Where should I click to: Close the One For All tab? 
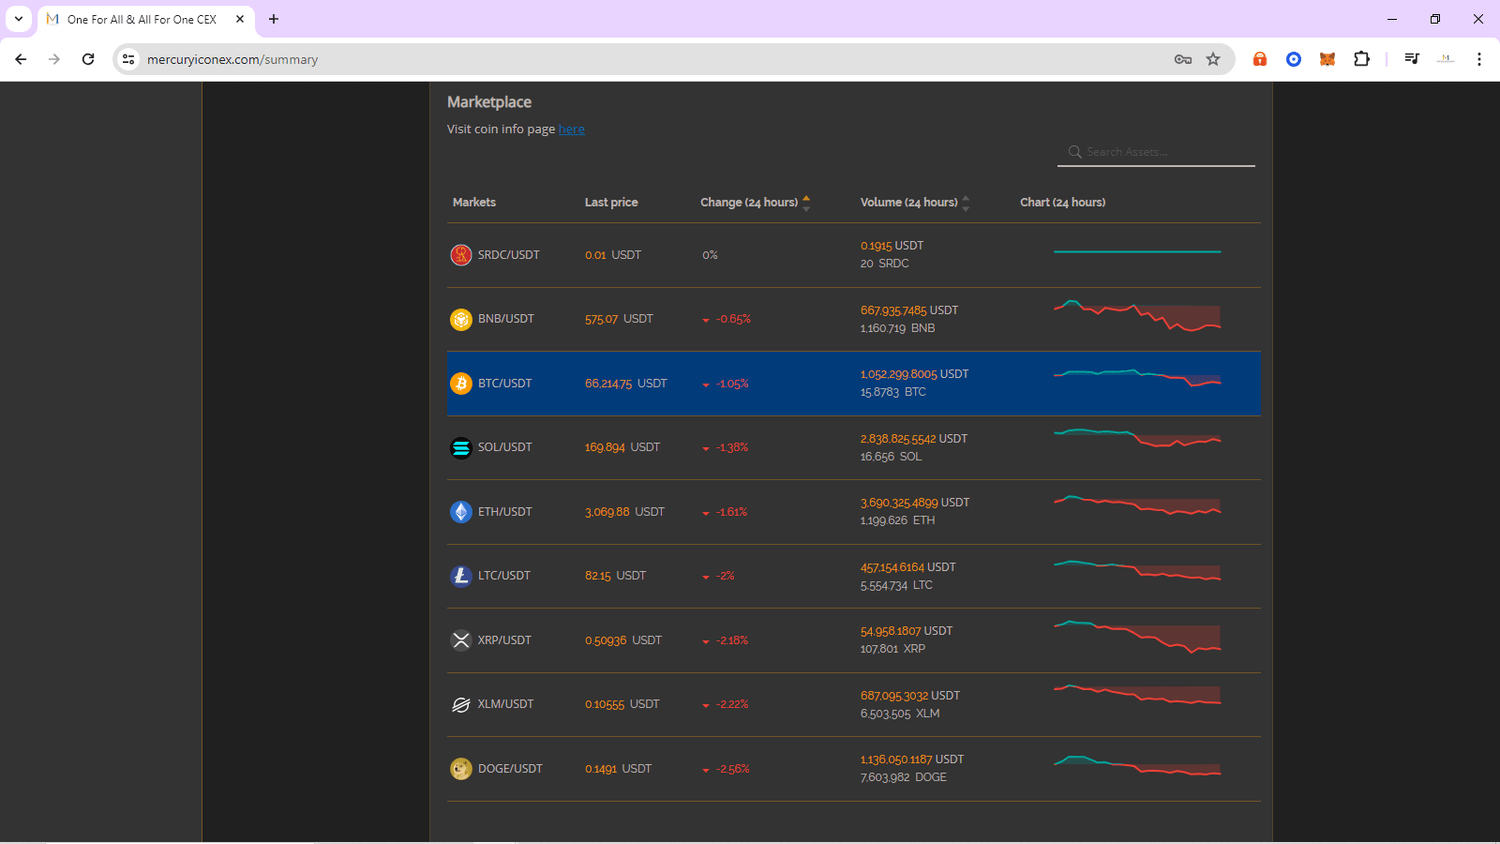(240, 19)
